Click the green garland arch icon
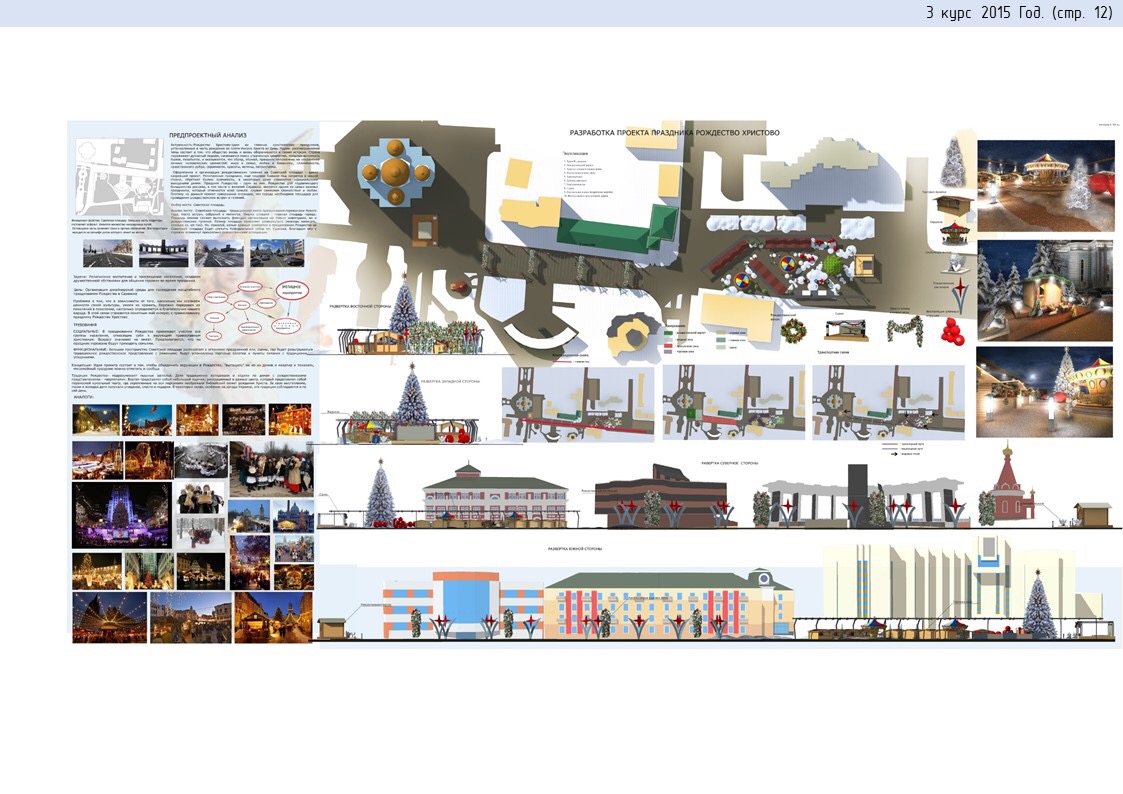 click(906, 329)
